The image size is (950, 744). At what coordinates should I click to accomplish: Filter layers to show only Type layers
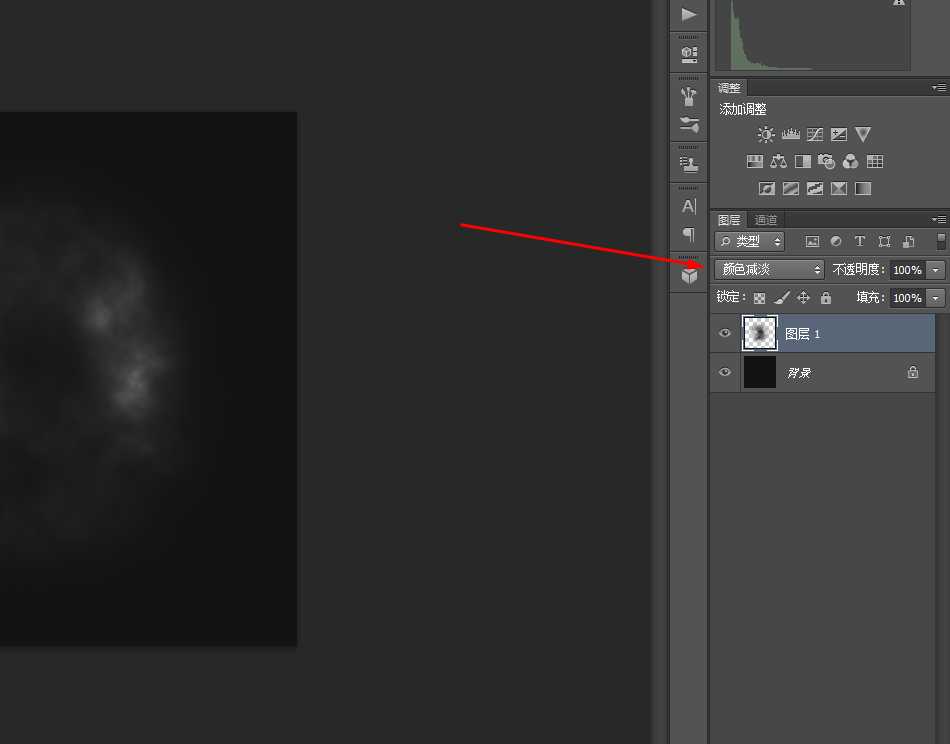tap(859, 241)
